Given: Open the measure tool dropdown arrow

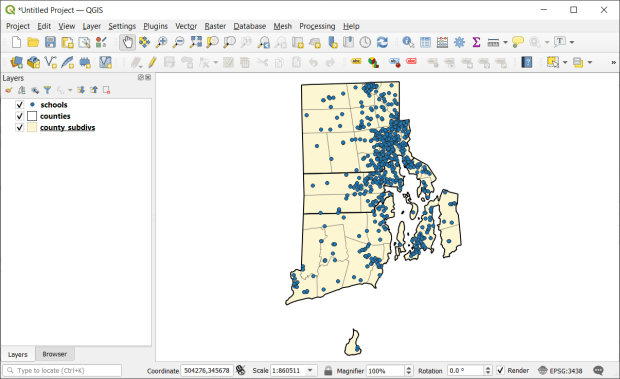Looking at the screenshot, I should pos(505,42).
